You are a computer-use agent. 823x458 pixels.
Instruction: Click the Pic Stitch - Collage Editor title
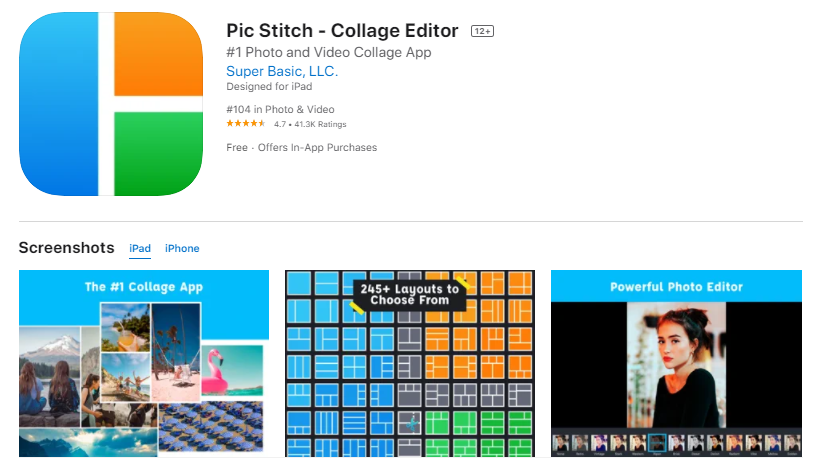pyautogui.click(x=342, y=31)
